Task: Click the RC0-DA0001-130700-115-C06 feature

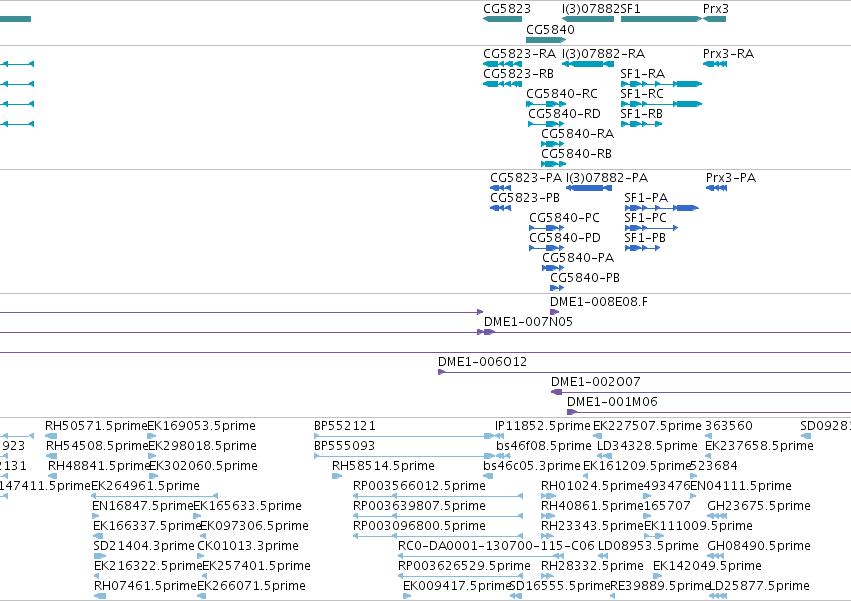Action: click(496, 546)
